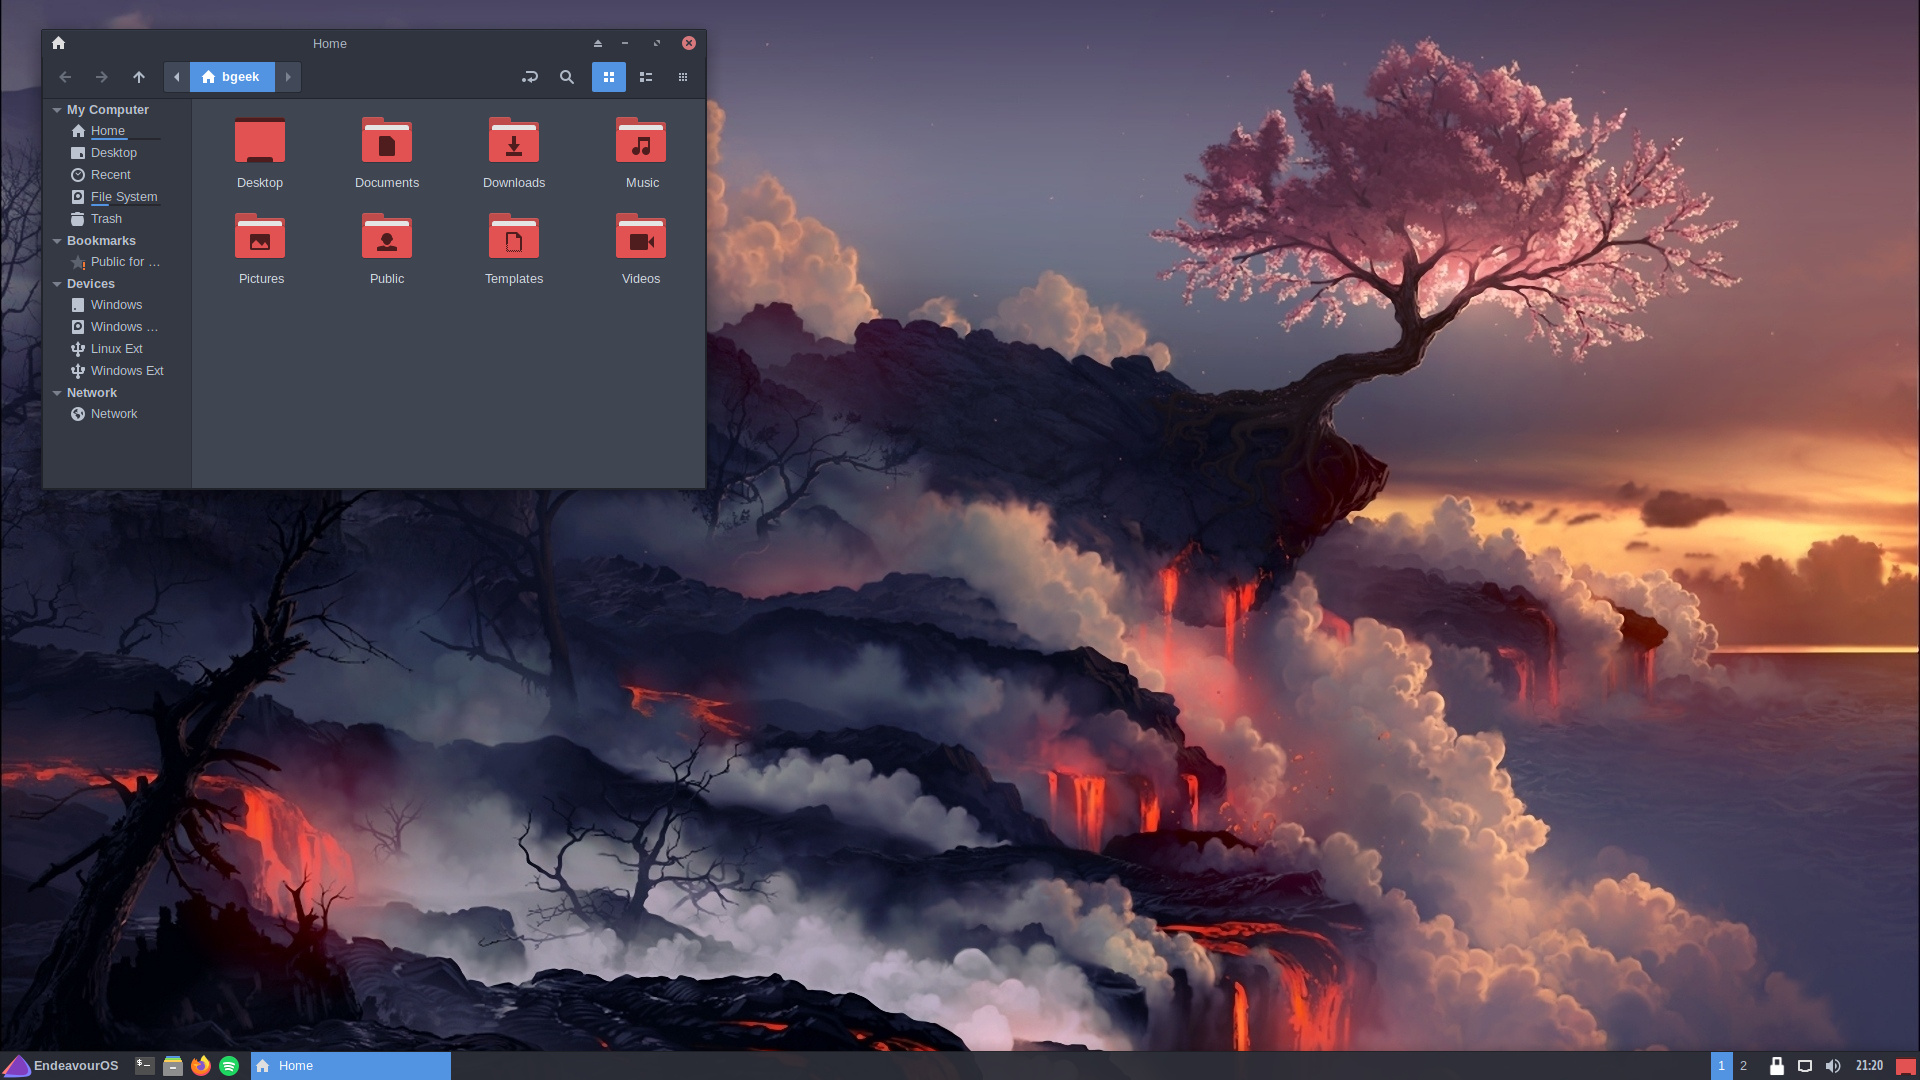Launch Firefox from the taskbar

pyautogui.click(x=201, y=1066)
